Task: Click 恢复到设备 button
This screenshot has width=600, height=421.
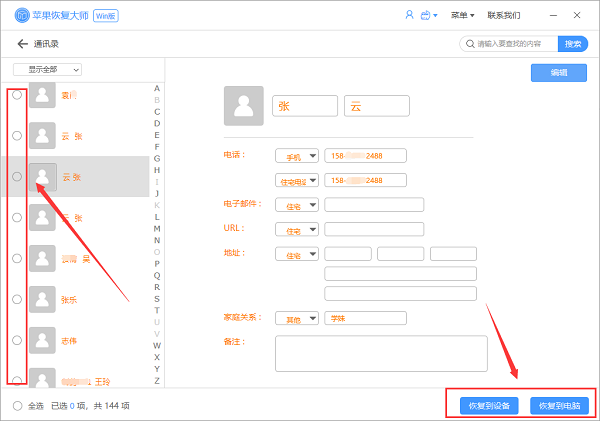Action: [x=489, y=406]
